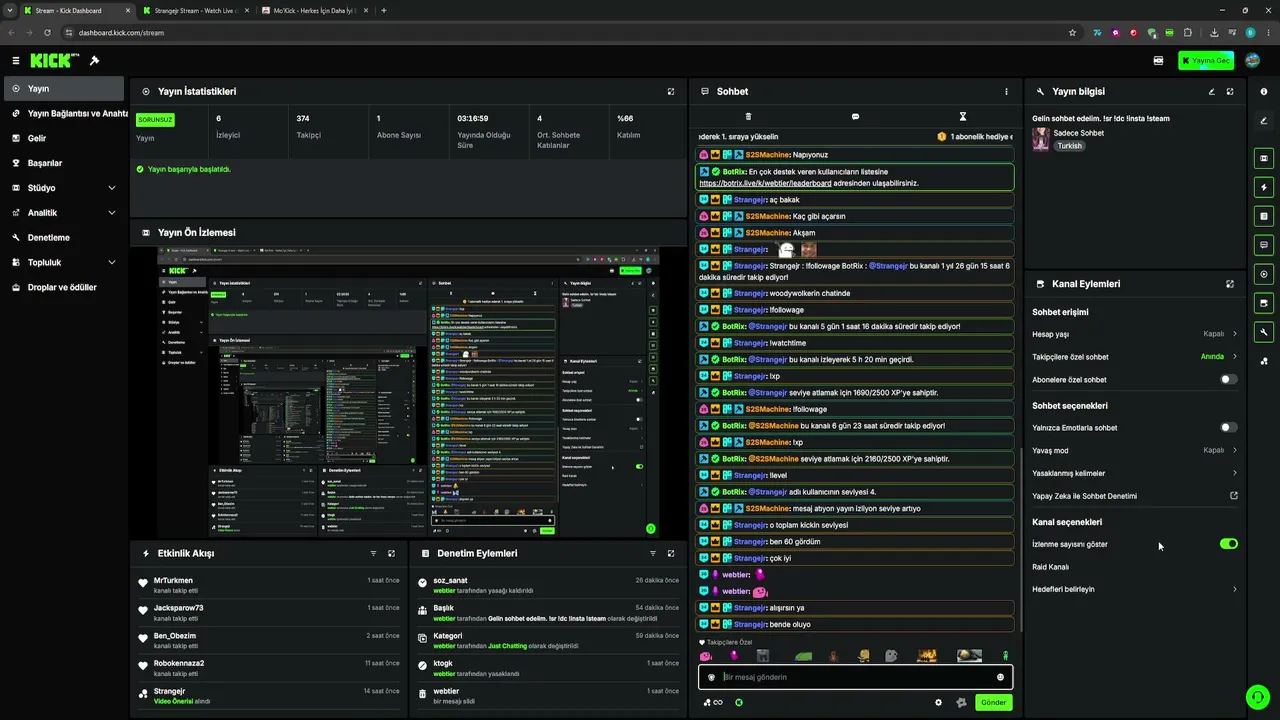
Task: Open the browser tab list dropdown
Action: [x=10, y=10]
